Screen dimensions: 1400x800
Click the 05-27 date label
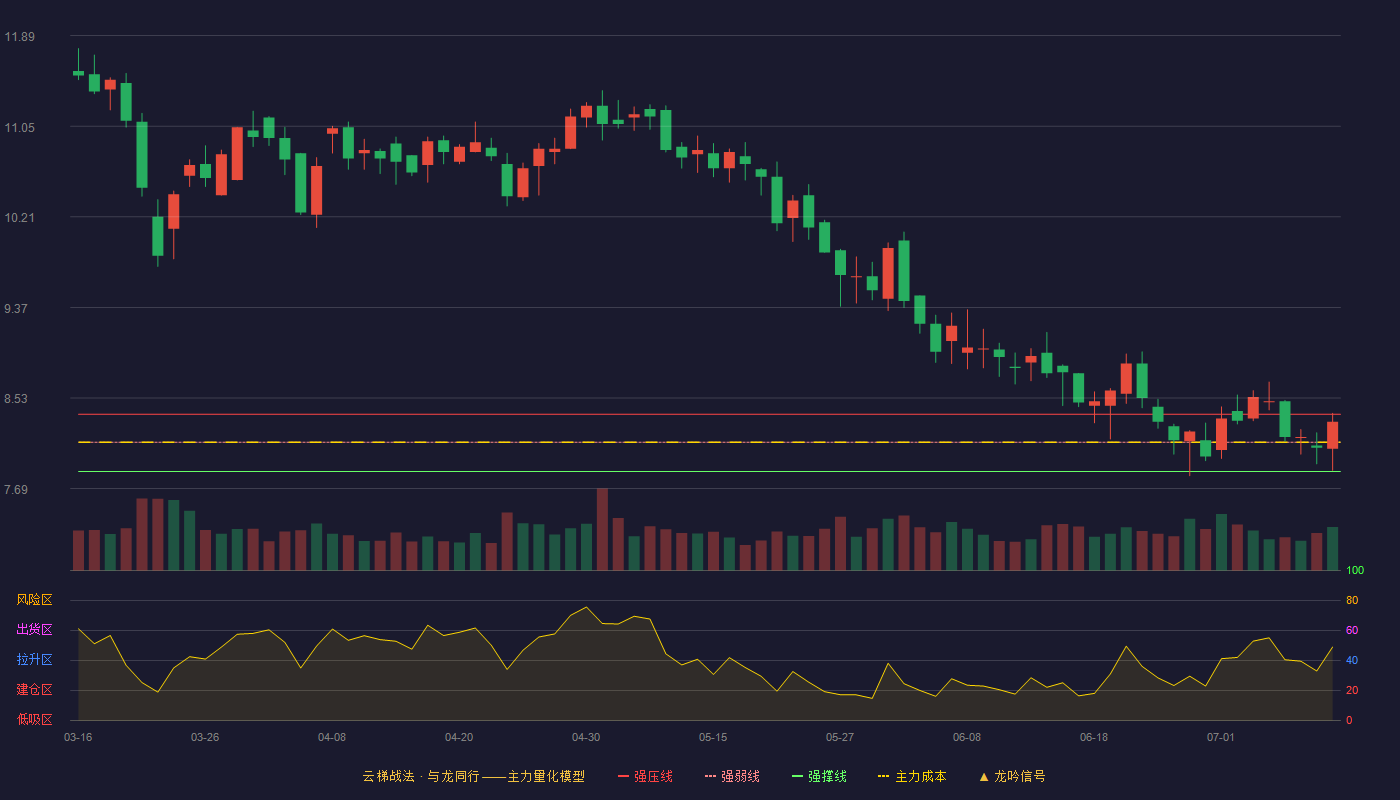click(x=840, y=737)
